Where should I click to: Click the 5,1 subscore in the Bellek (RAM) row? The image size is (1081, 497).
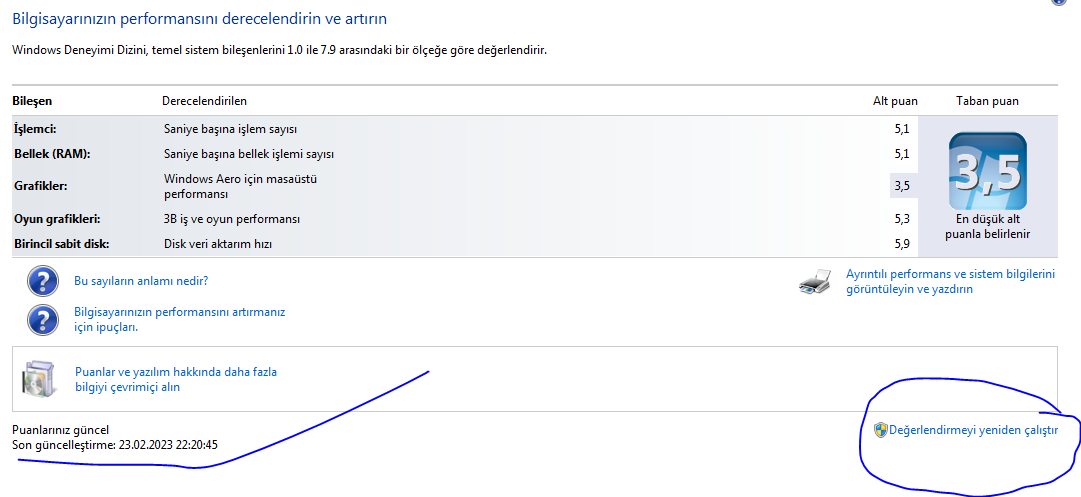point(902,154)
